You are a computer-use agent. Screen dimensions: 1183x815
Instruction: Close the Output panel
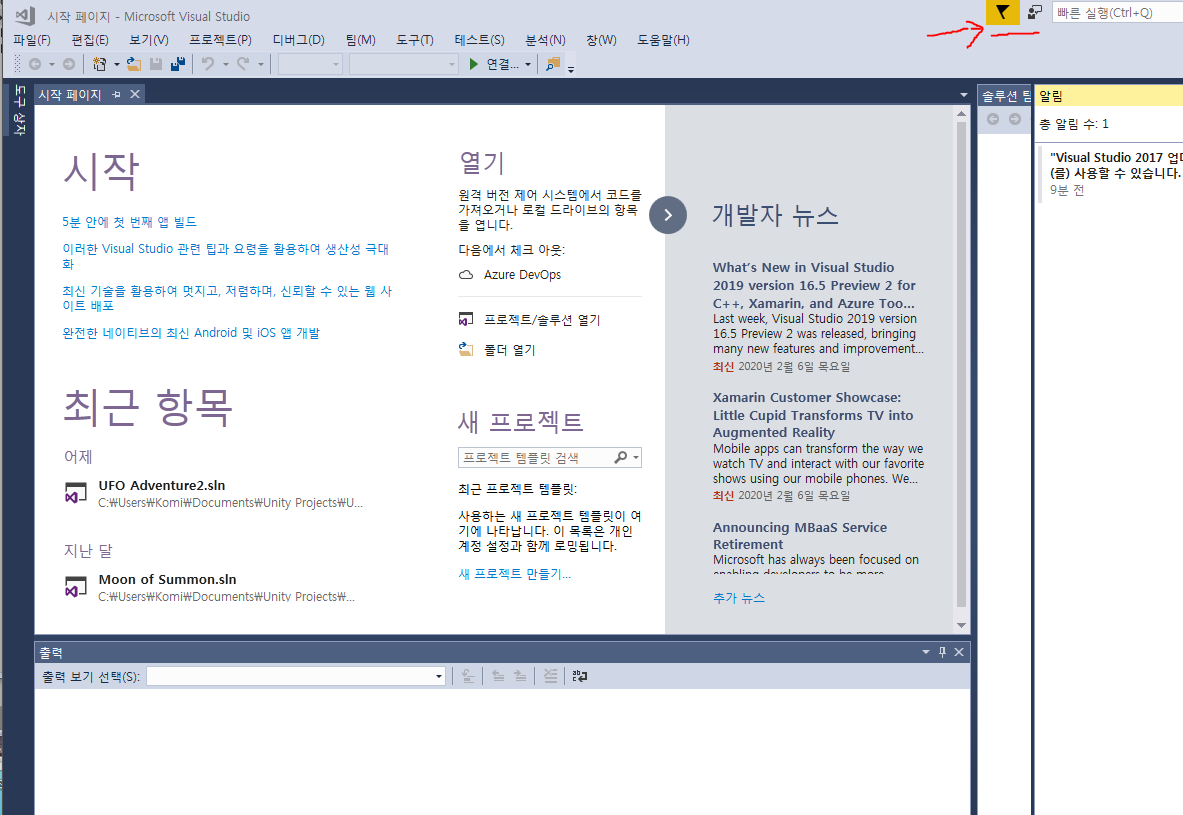959,652
